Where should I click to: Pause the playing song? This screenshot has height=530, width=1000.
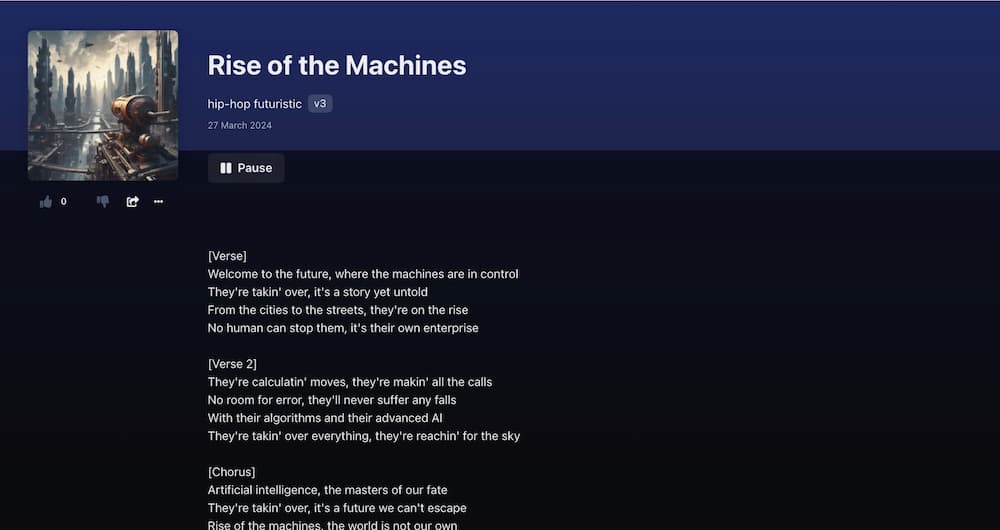point(246,168)
